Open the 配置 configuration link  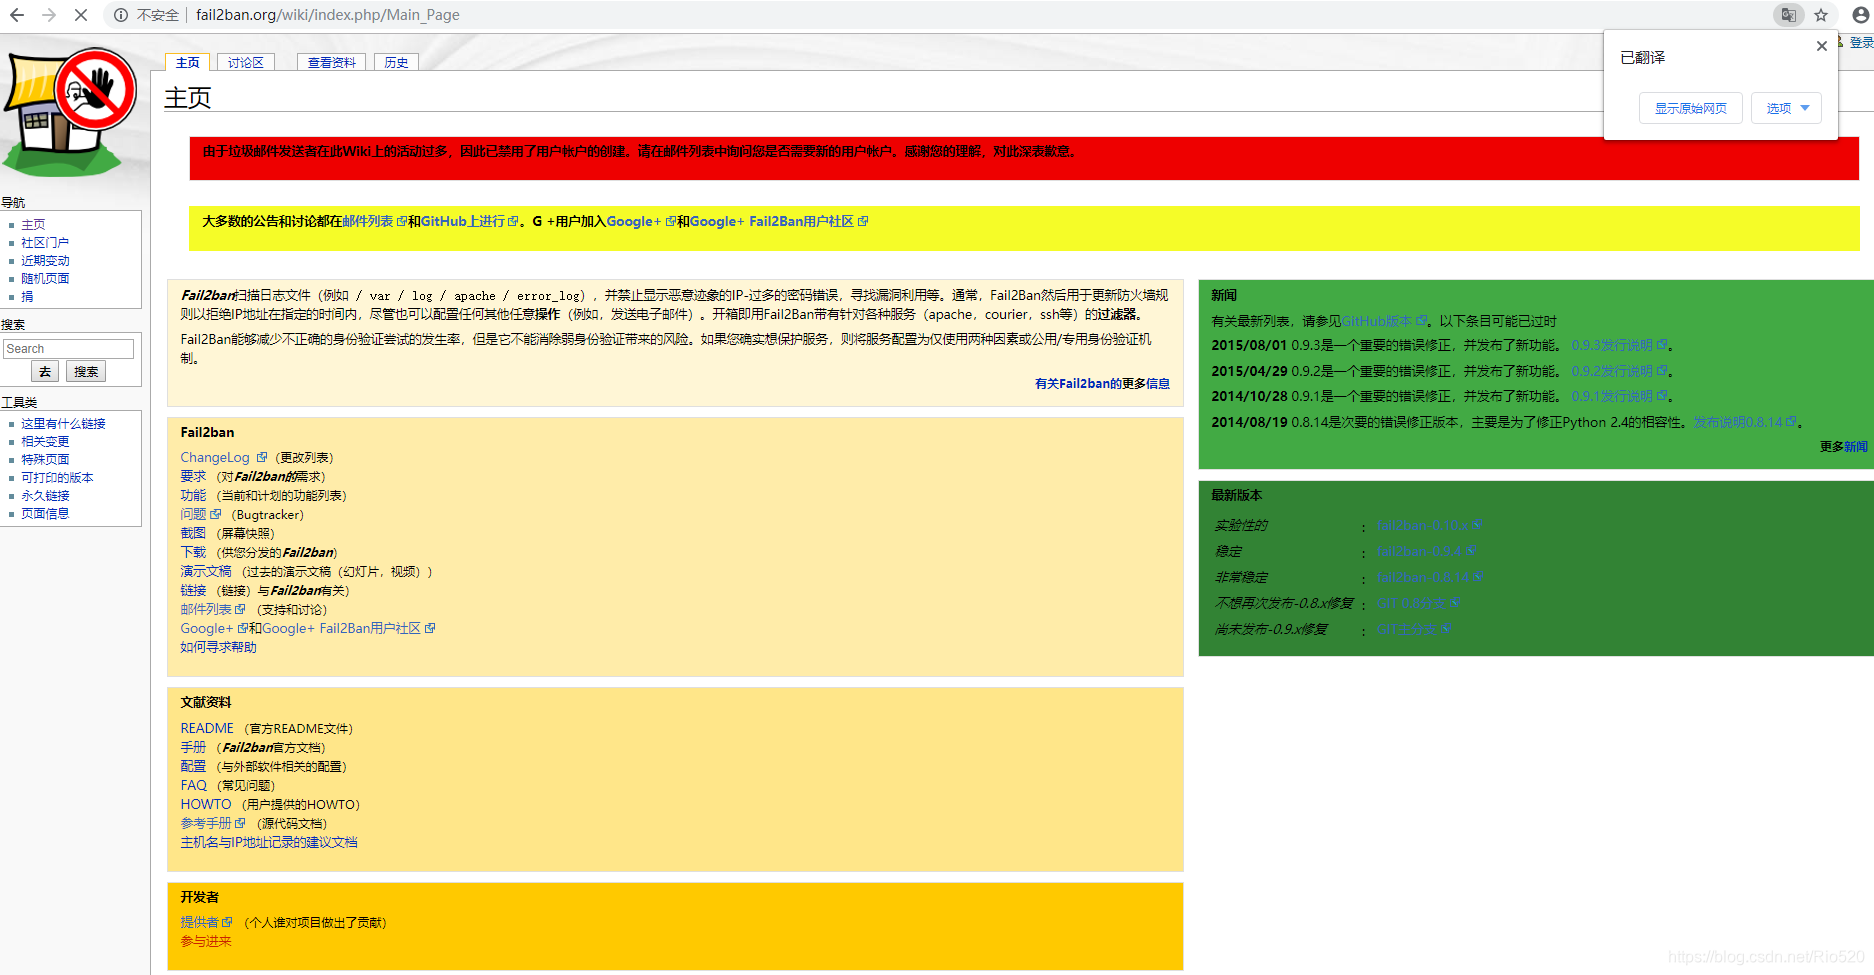[x=193, y=766]
